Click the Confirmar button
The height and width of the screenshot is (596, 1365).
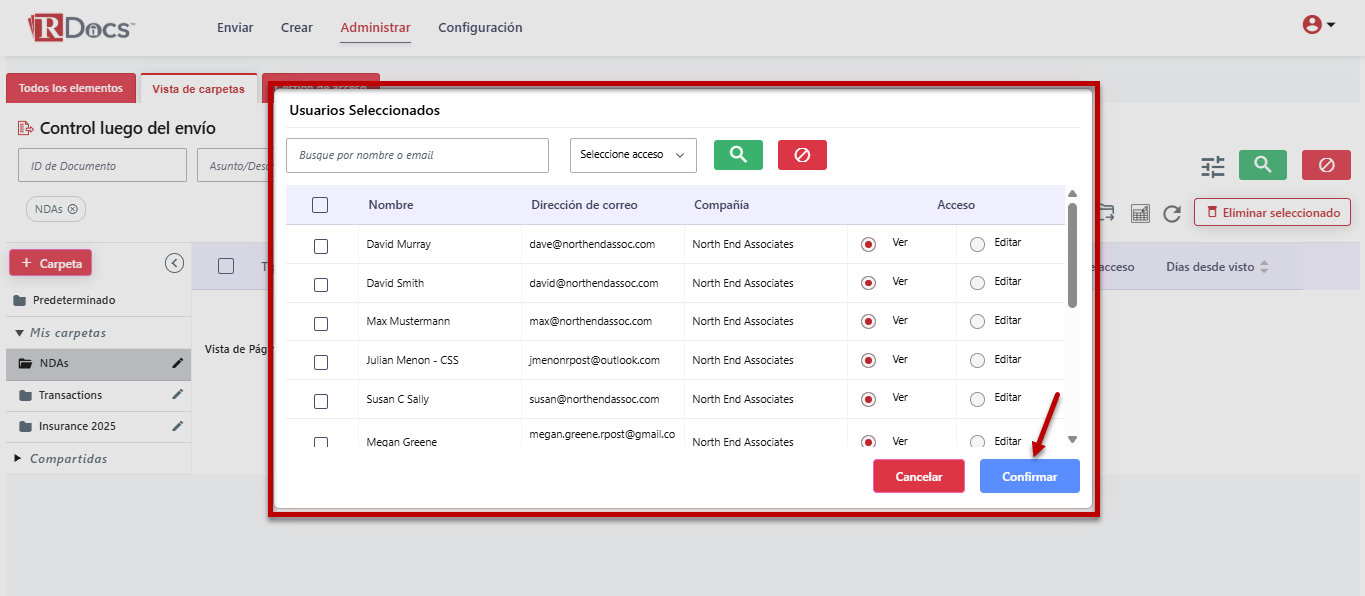[1029, 477]
